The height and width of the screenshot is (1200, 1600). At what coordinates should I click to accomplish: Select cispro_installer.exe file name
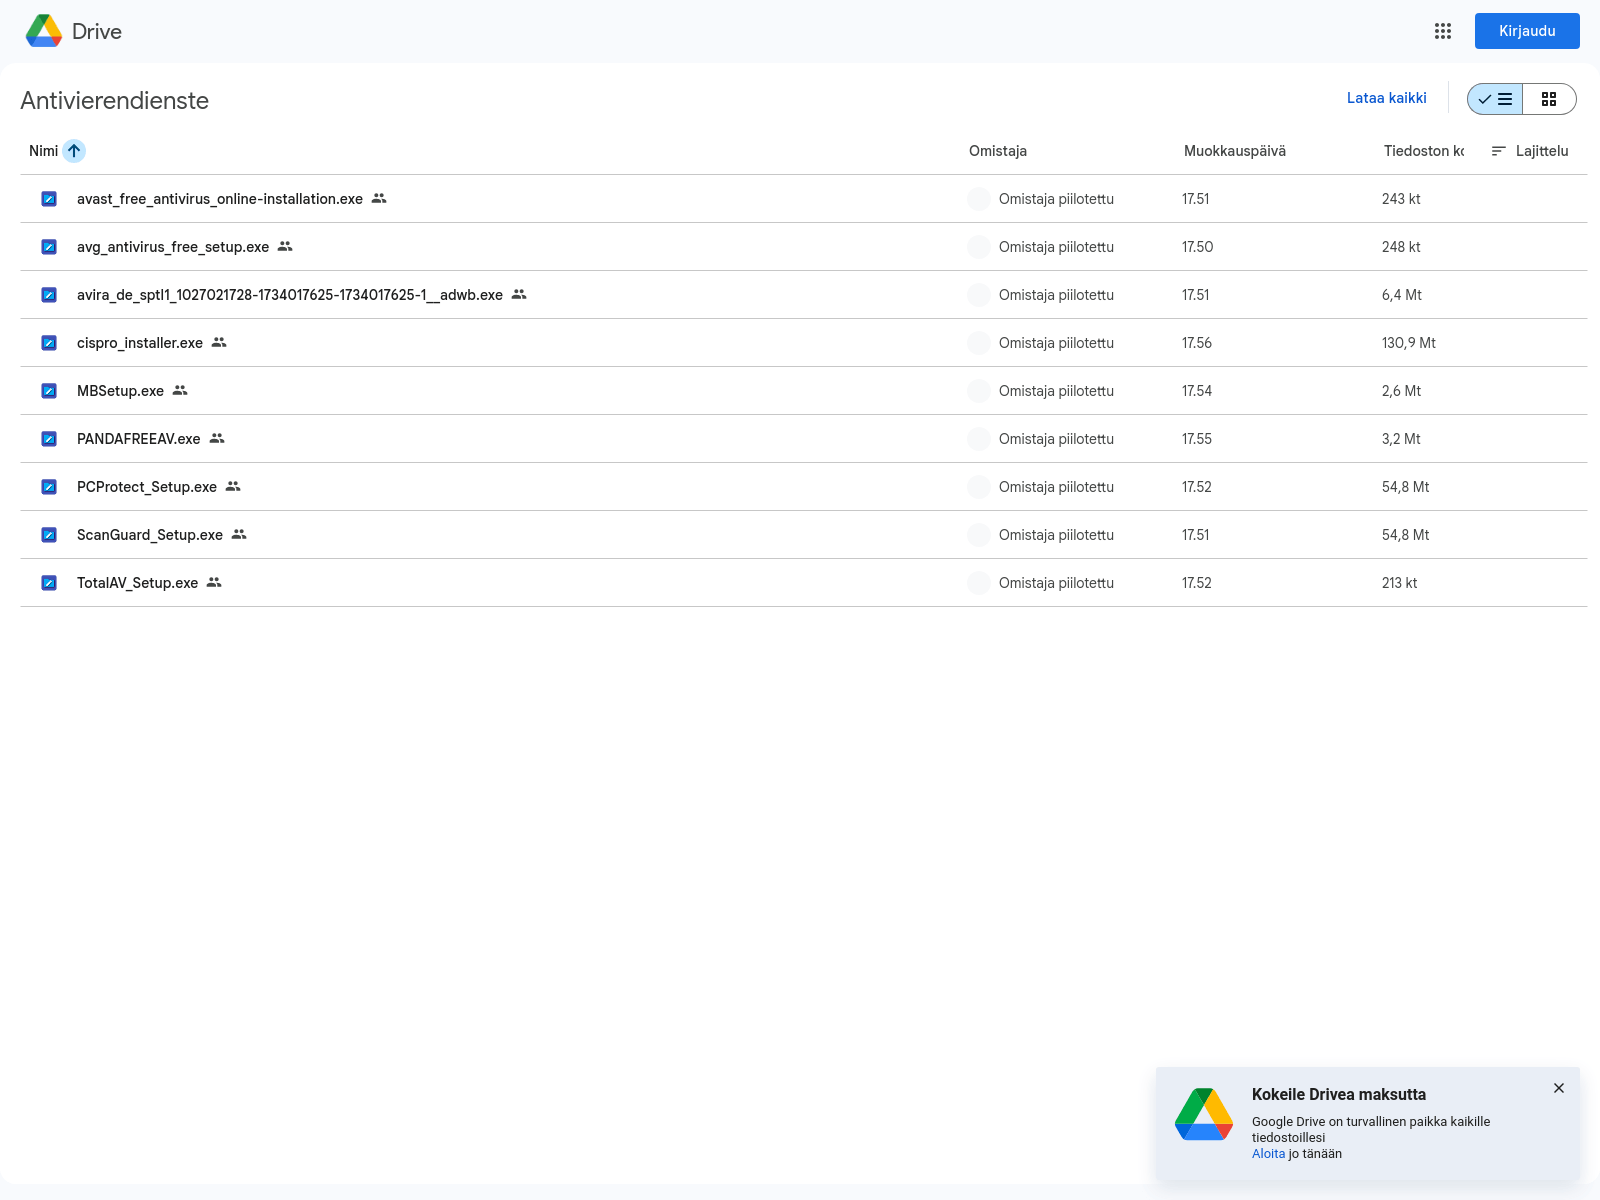pyautogui.click(x=140, y=343)
